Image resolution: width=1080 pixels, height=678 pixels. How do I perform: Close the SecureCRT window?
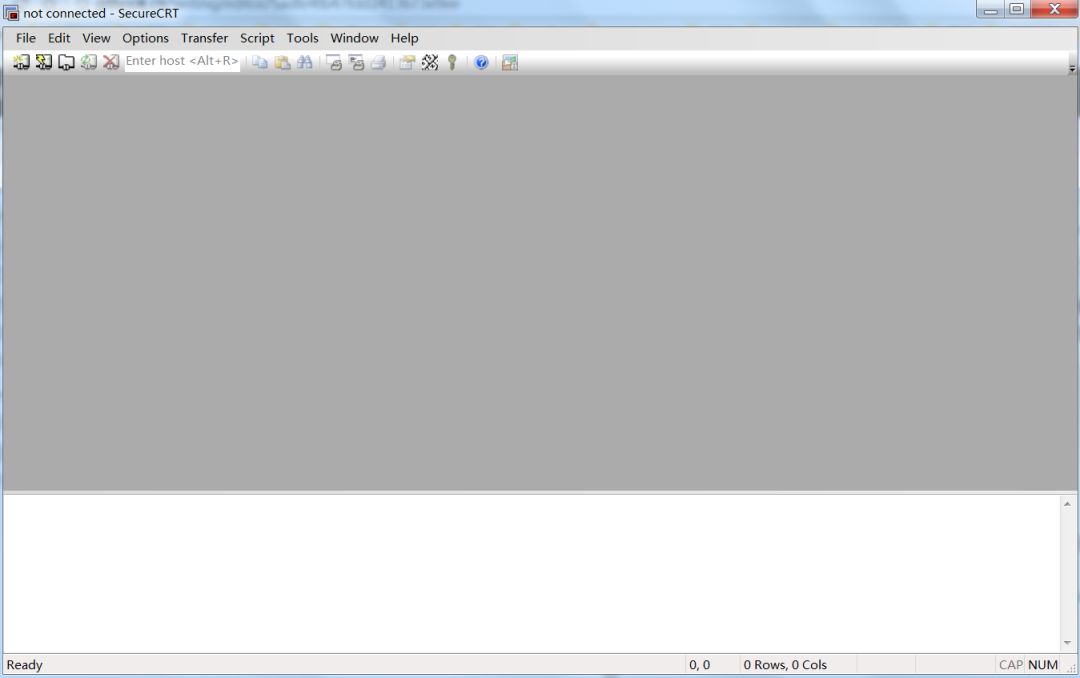tap(1054, 10)
